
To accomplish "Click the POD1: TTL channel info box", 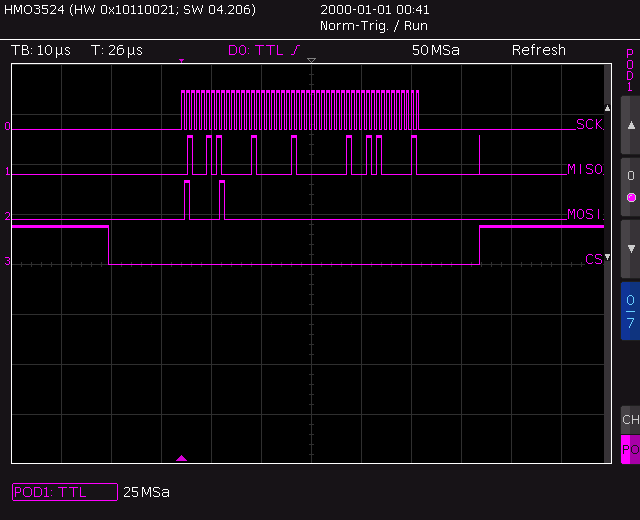I will coord(65,492).
